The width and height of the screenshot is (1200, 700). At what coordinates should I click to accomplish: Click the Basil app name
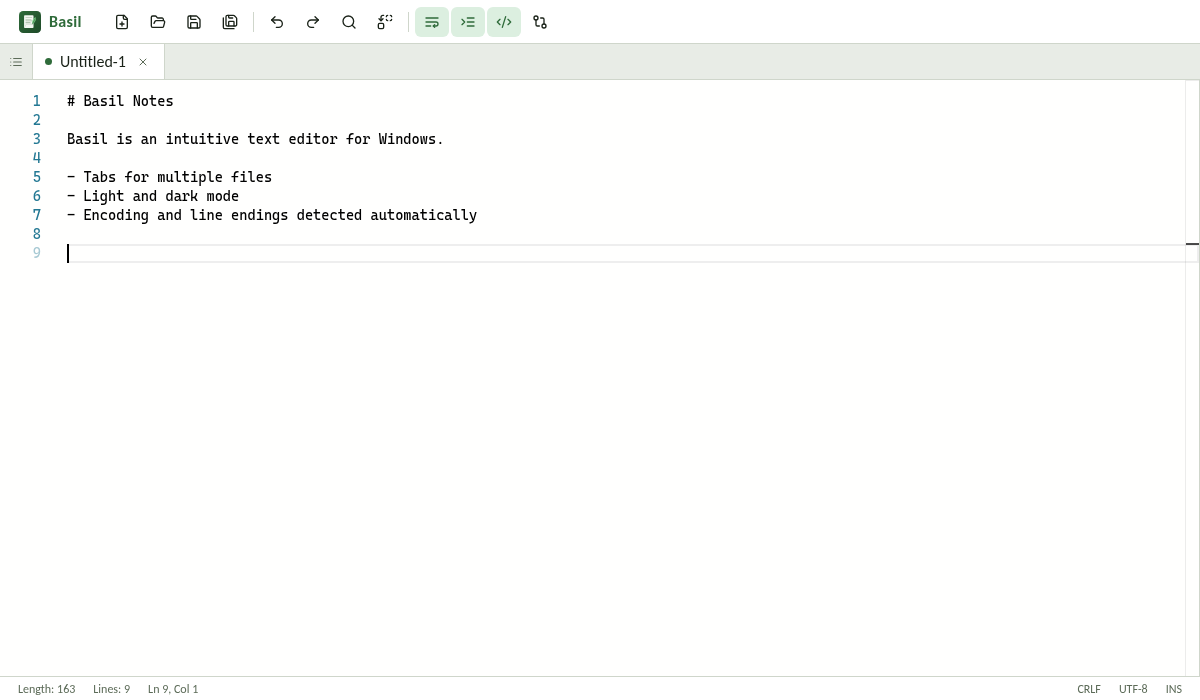[65, 22]
